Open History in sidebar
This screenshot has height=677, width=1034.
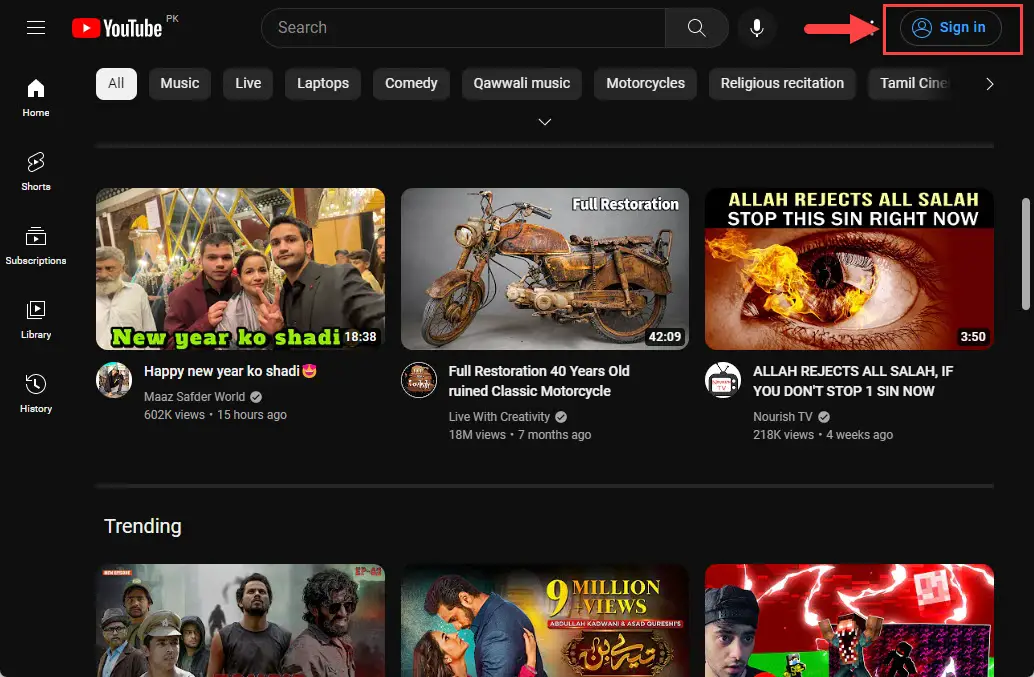36,393
